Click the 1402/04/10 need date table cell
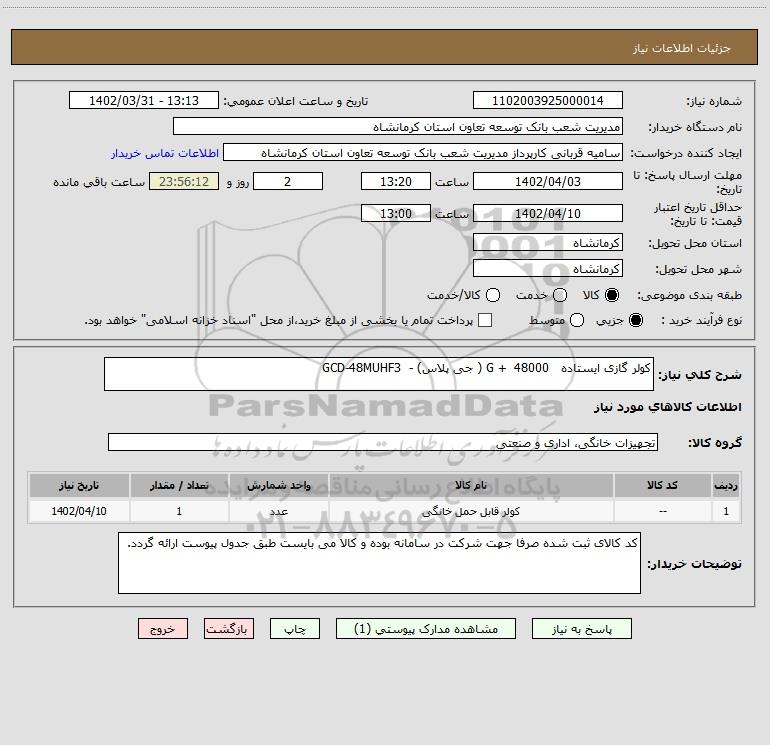The width and height of the screenshot is (770, 745). click(79, 511)
